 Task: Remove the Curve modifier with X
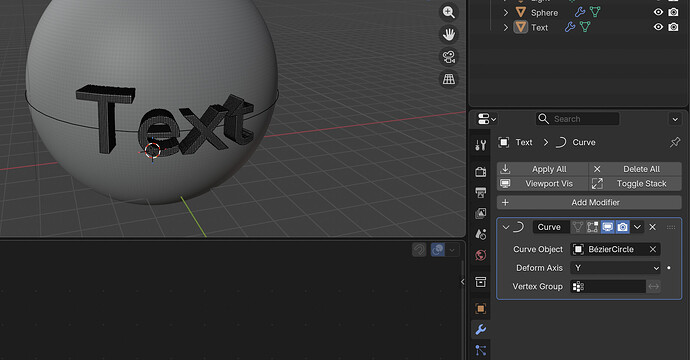[653, 227]
